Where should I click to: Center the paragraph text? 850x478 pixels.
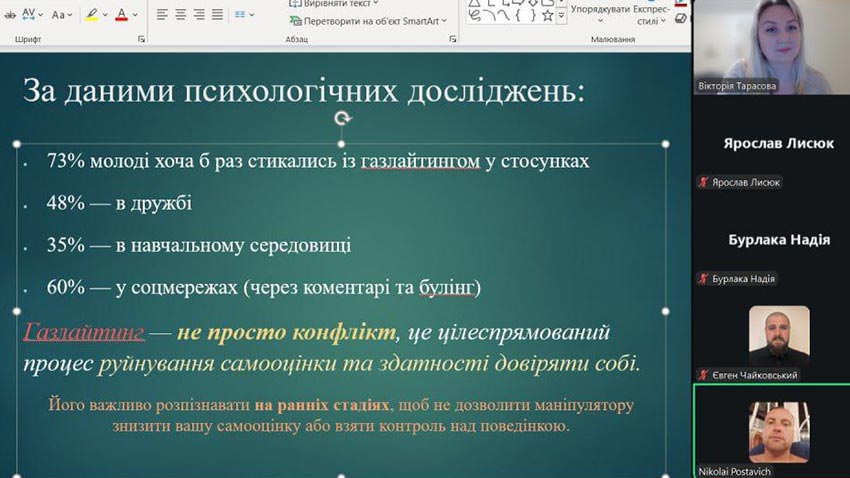[181, 15]
